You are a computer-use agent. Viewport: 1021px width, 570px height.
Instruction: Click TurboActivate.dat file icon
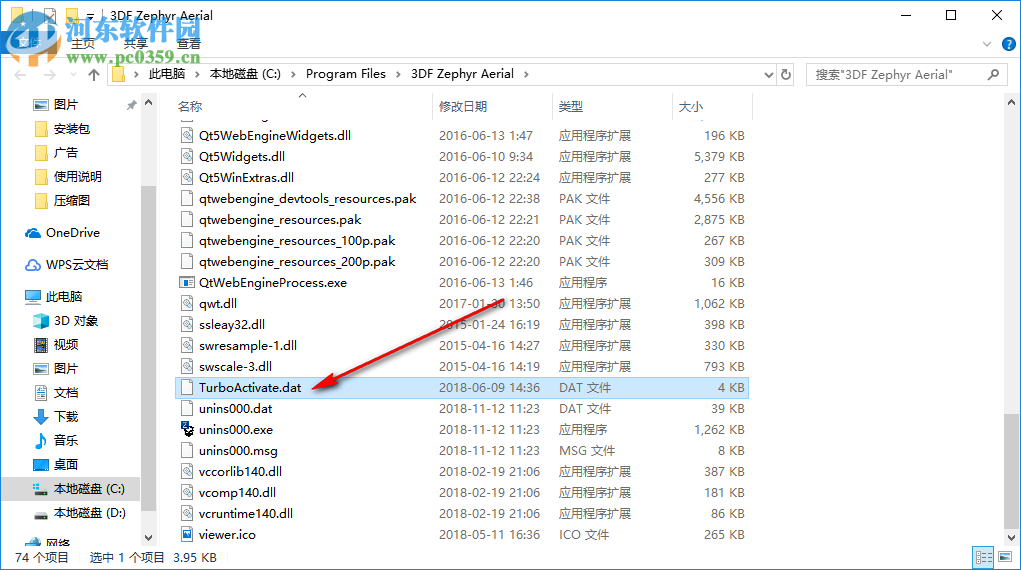(187, 388)
